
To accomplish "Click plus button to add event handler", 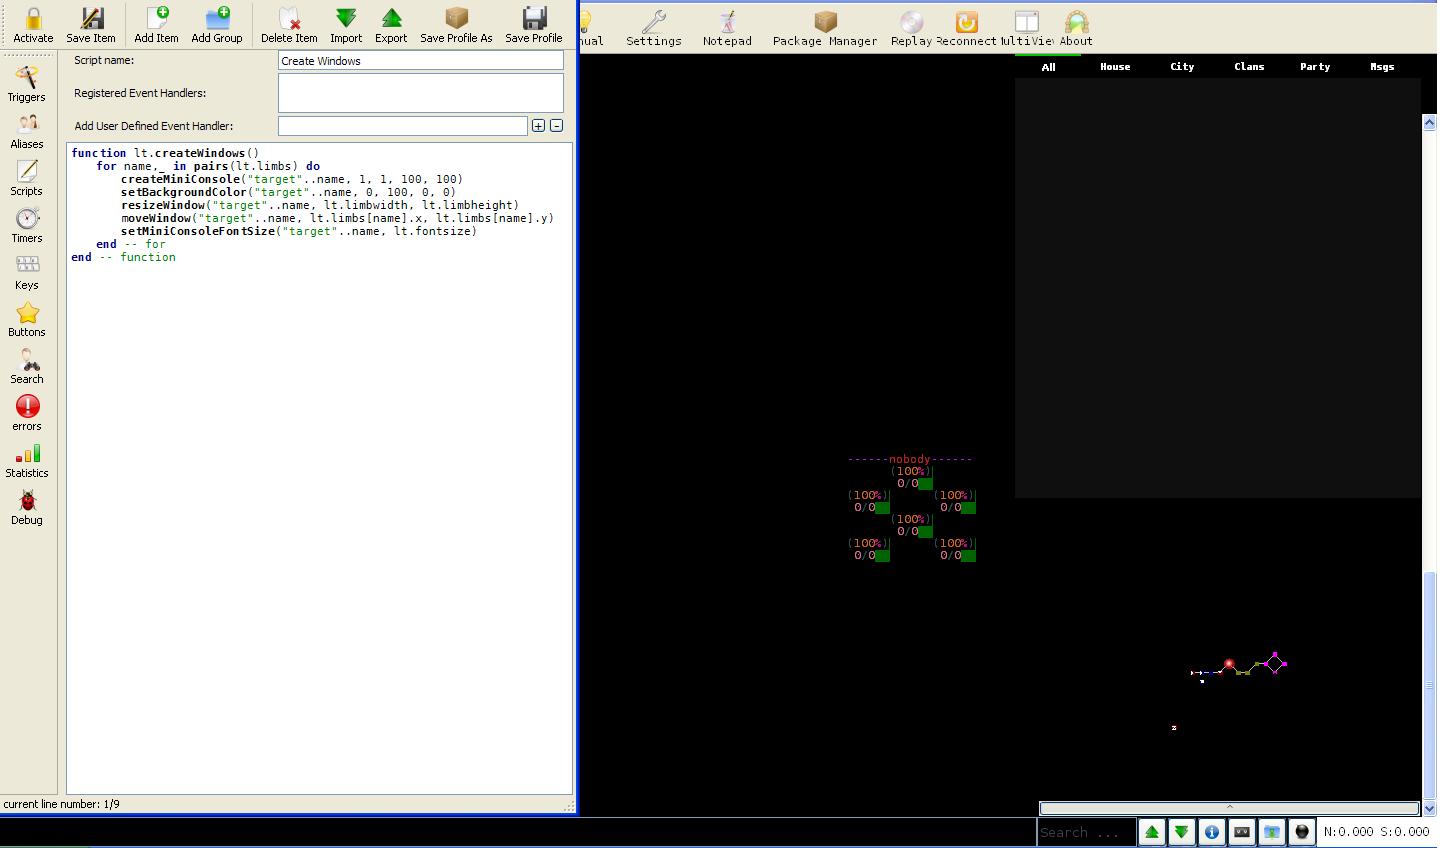I will pos(539,126).
